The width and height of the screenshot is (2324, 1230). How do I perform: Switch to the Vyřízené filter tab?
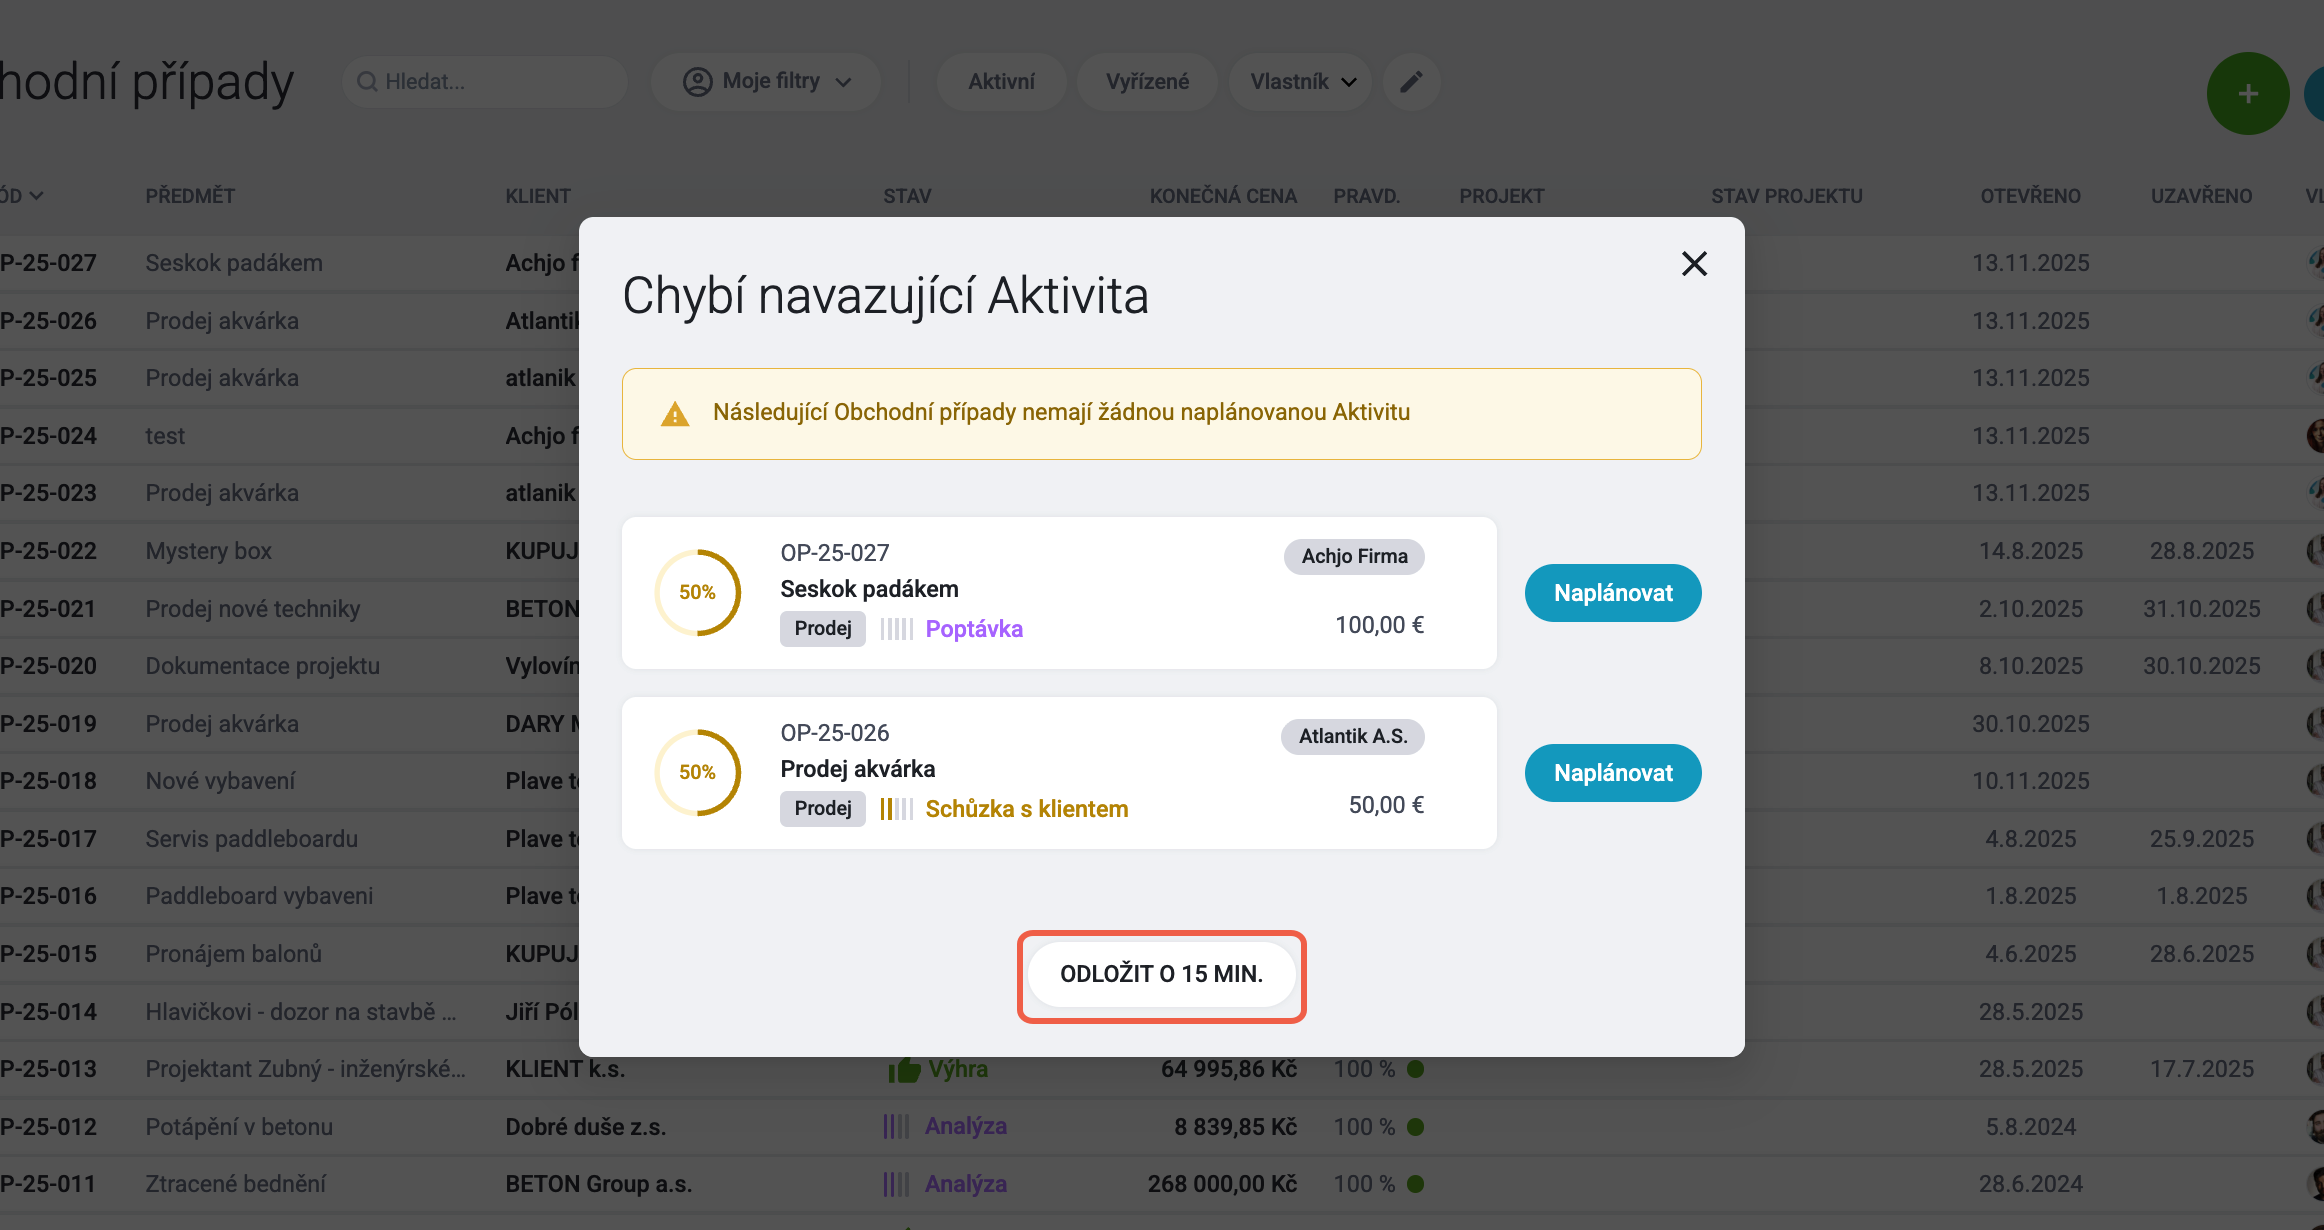1147,82
